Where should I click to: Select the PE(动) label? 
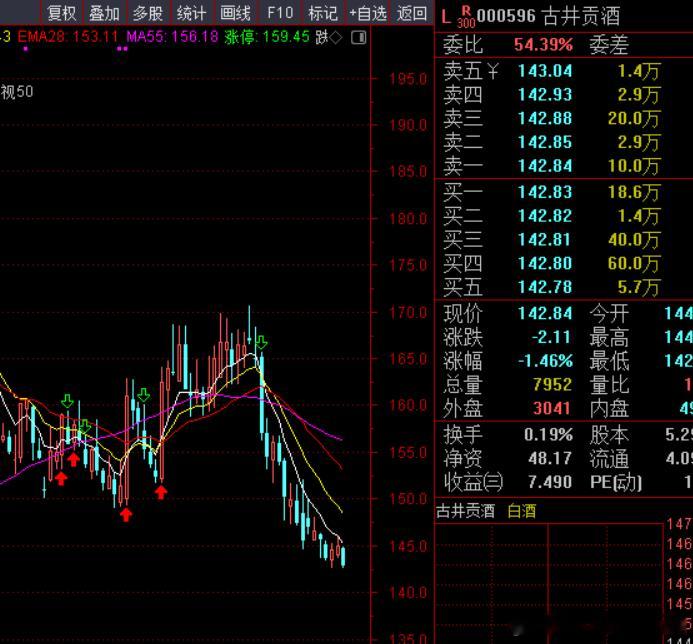(x=616, y=482)
